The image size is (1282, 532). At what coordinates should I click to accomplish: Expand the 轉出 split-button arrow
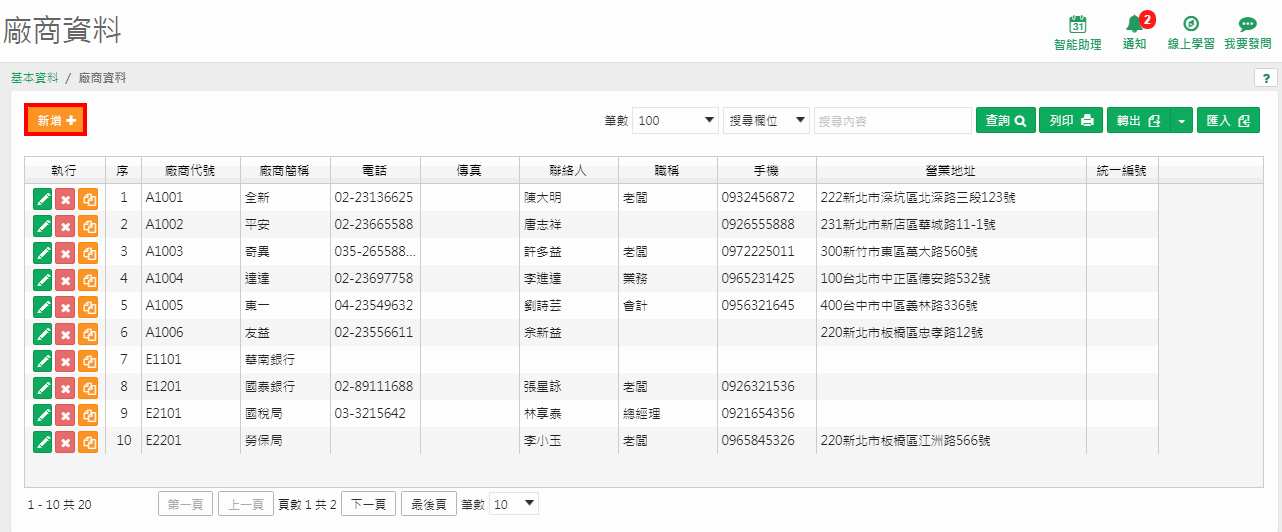[1182, 121]
